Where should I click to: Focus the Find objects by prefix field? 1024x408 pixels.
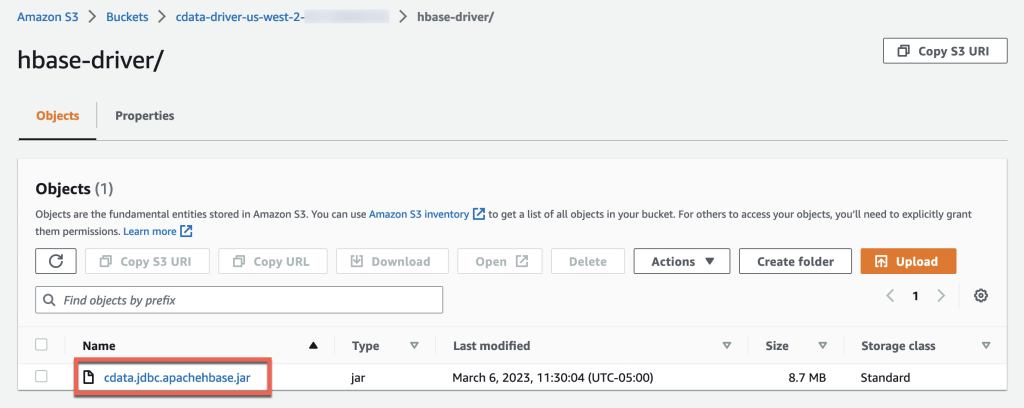tap(239, 300)
